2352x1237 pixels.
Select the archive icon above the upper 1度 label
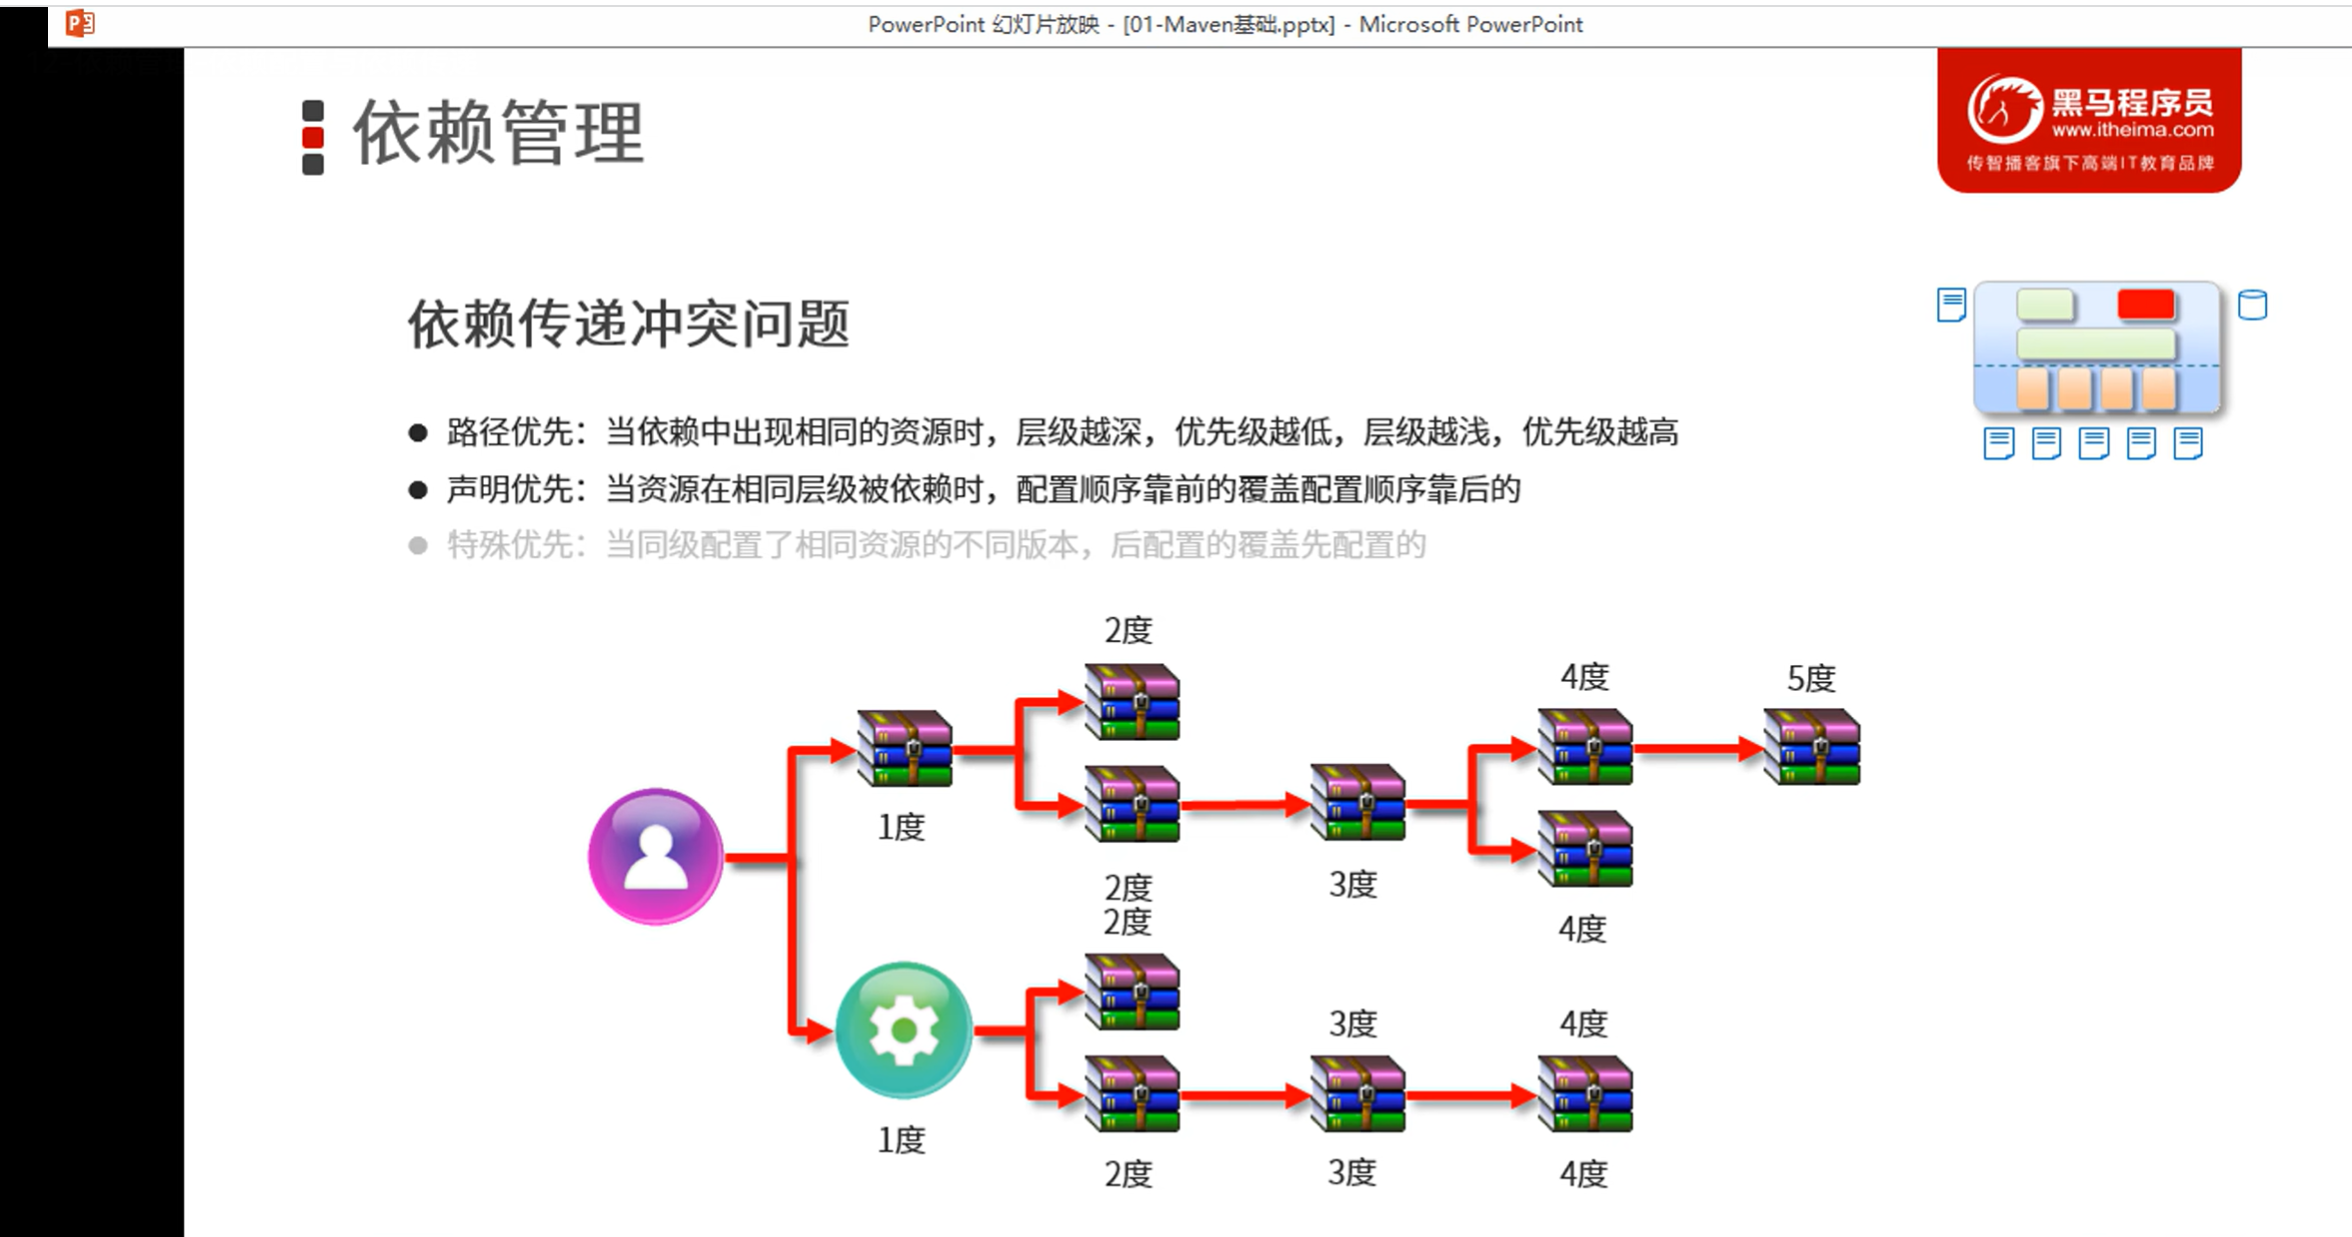coord(905,749)
